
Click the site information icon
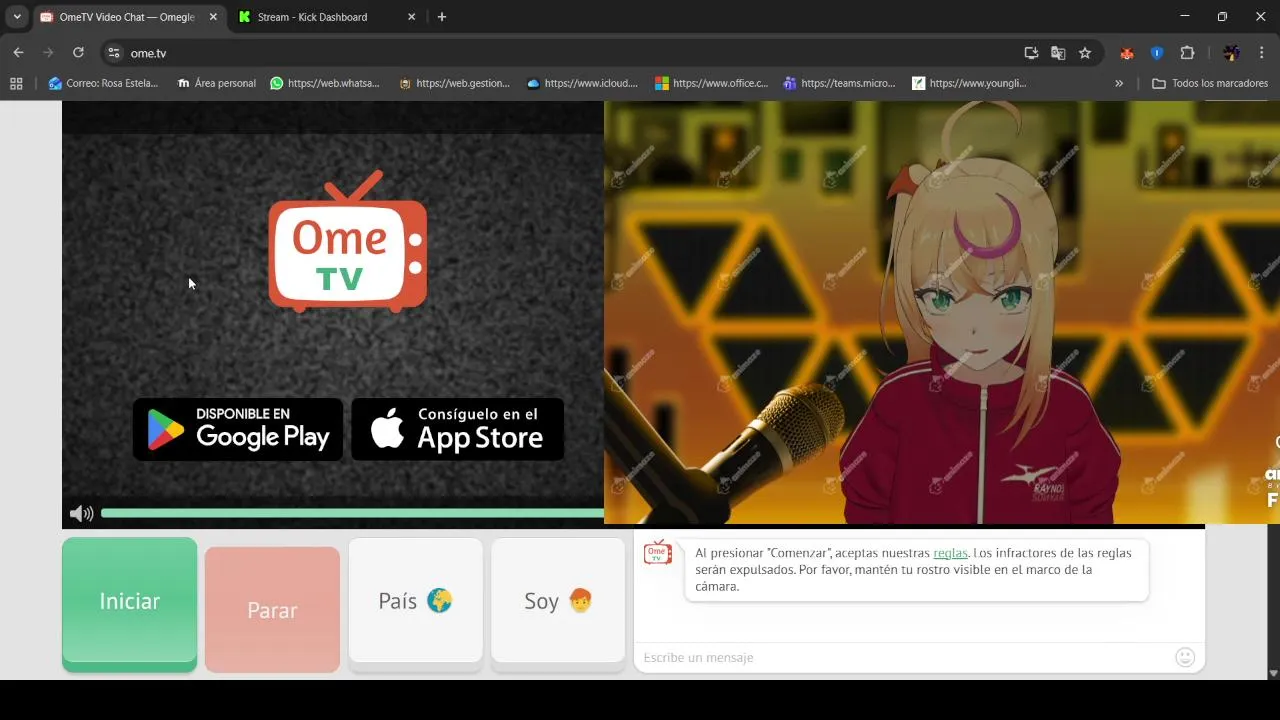(x=114, y=53)
